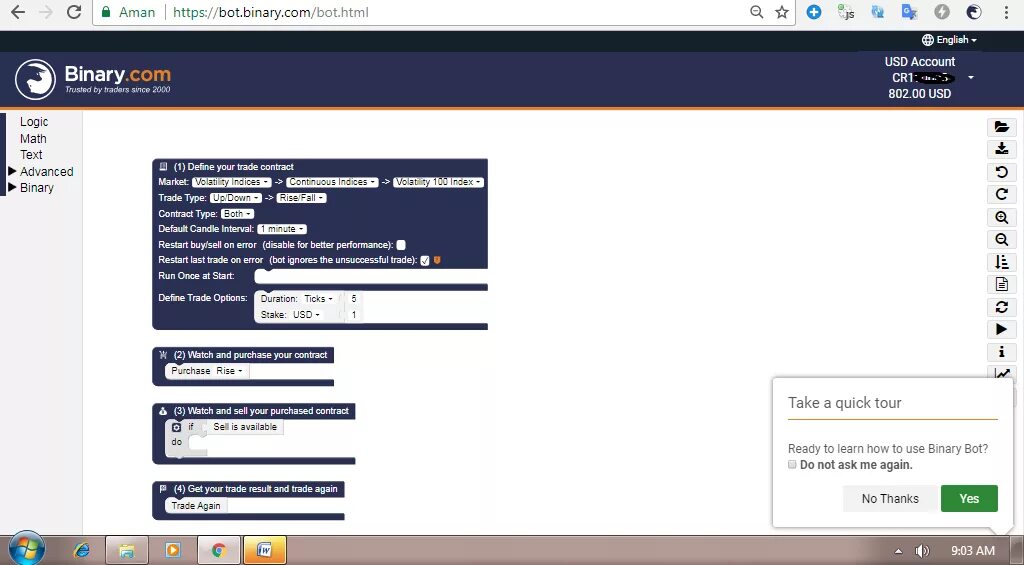Change the Duration Ticks dropdown
This screenshot has height=565, width=1024.
(x=319, y=299)
